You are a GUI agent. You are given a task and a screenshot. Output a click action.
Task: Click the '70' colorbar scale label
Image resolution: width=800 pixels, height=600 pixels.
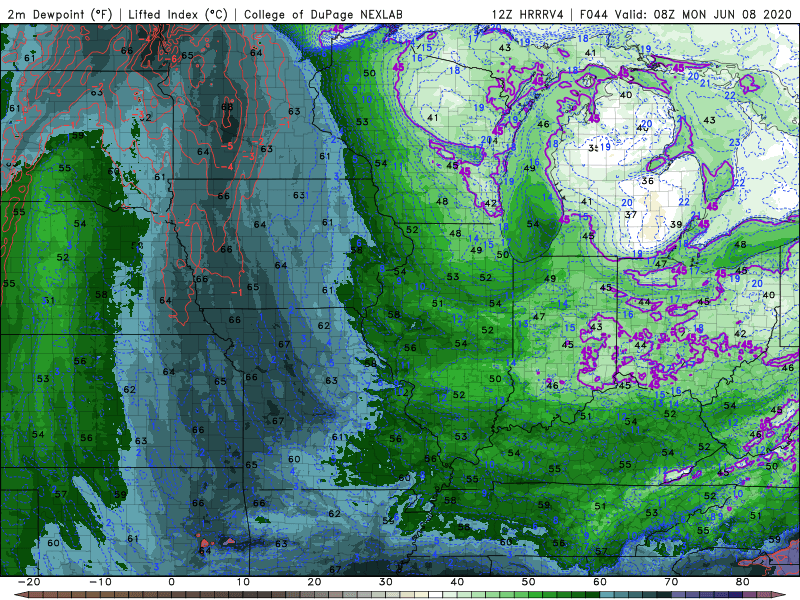(x=671, y=582)
